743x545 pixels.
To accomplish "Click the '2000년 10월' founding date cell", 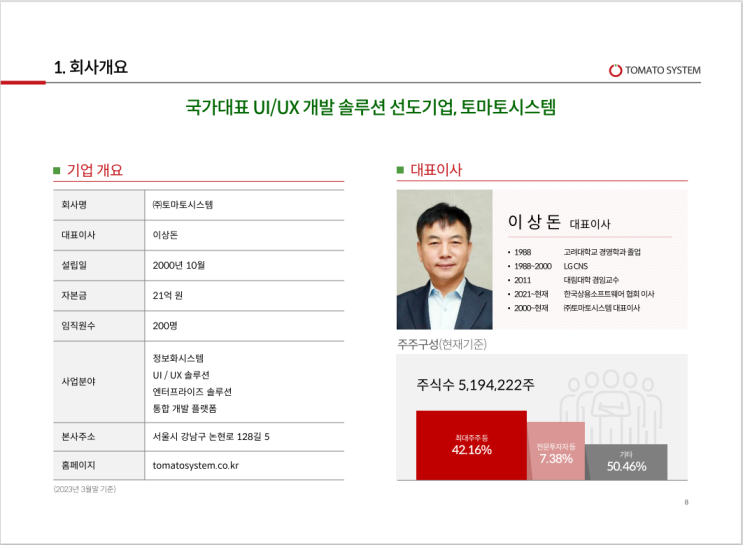I will point(244,265).
